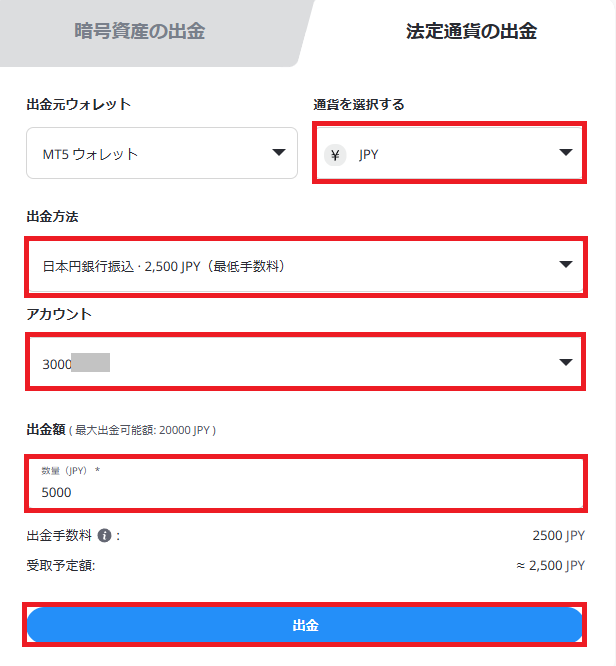Focus the 数量 (JPY) amount input field
Image resolution: width=616 pixels, height=666 pixels.
click(x=306, y=483)
